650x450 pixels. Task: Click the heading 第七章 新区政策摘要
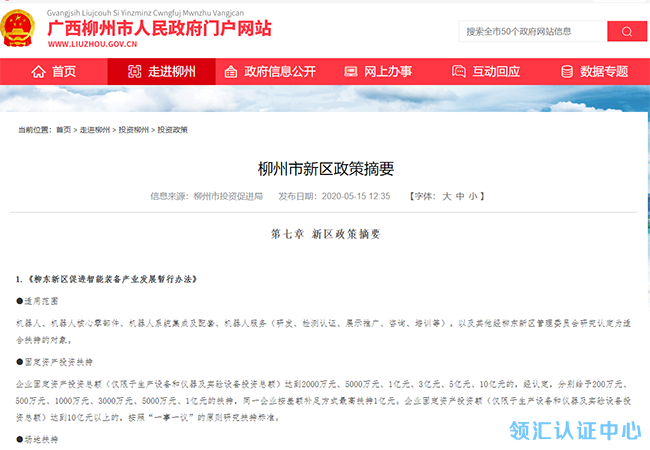coord(325,234)
